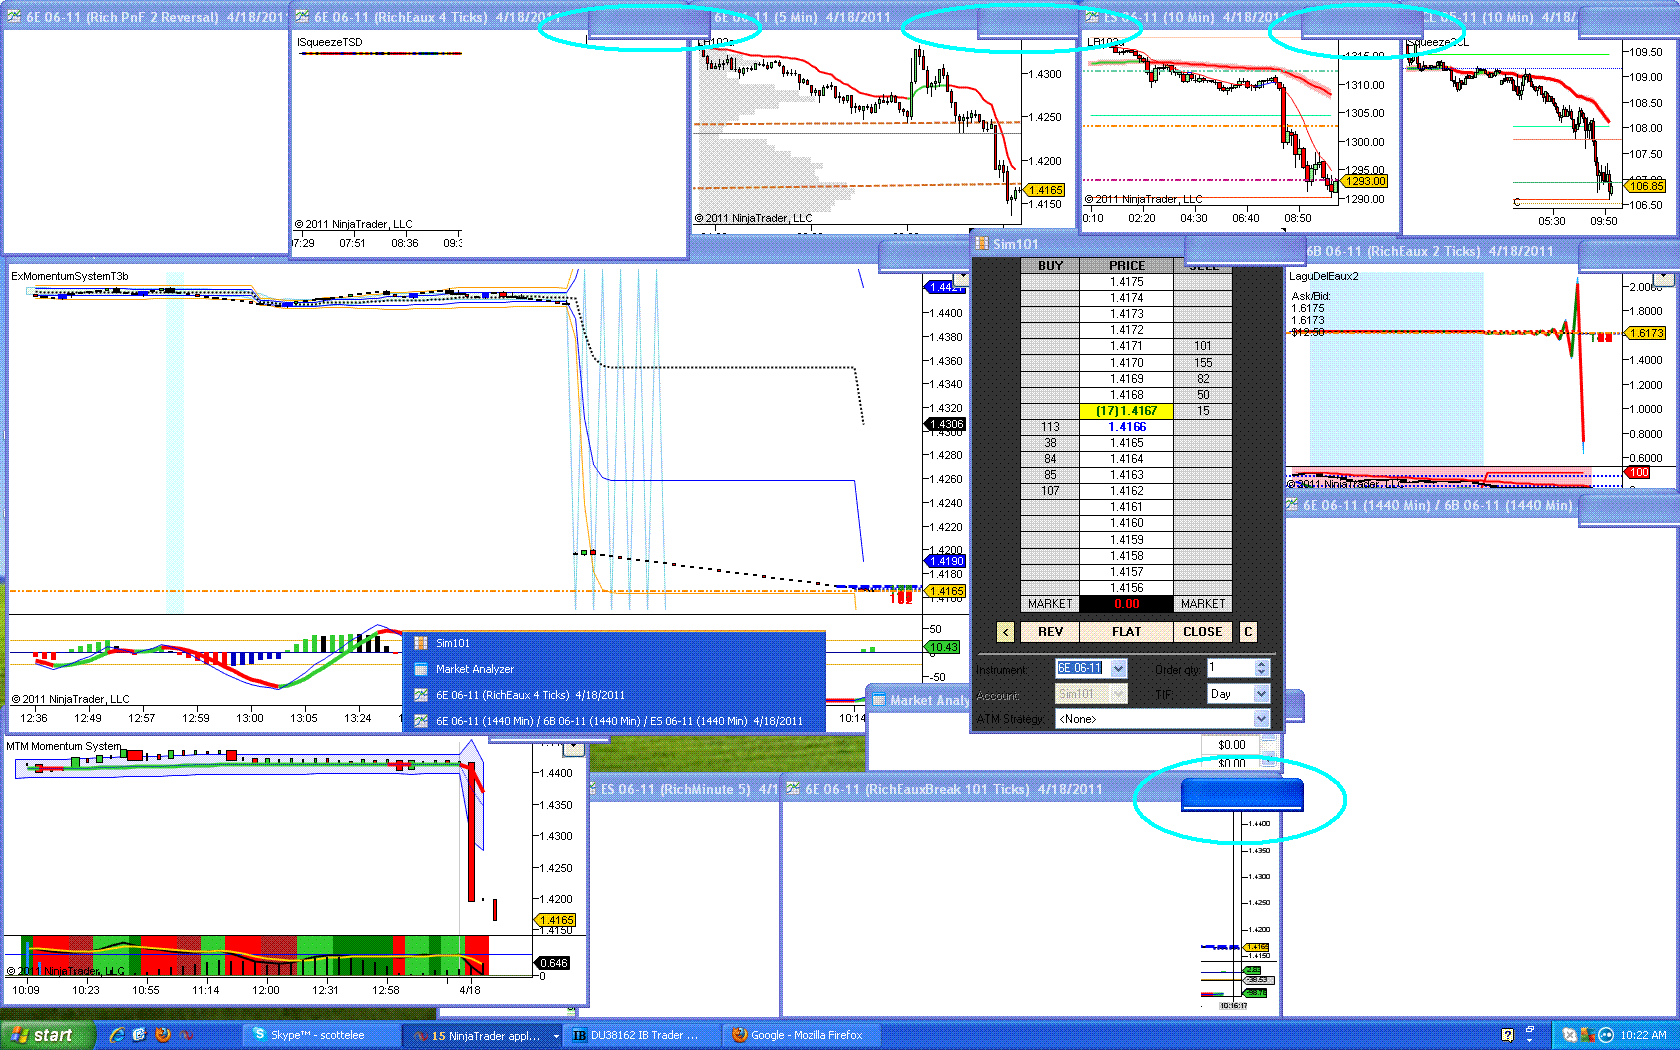Click the NinjaTrader taskbar group button
This screenshot has height=1050, width=1680.
tap(482, 1035)
